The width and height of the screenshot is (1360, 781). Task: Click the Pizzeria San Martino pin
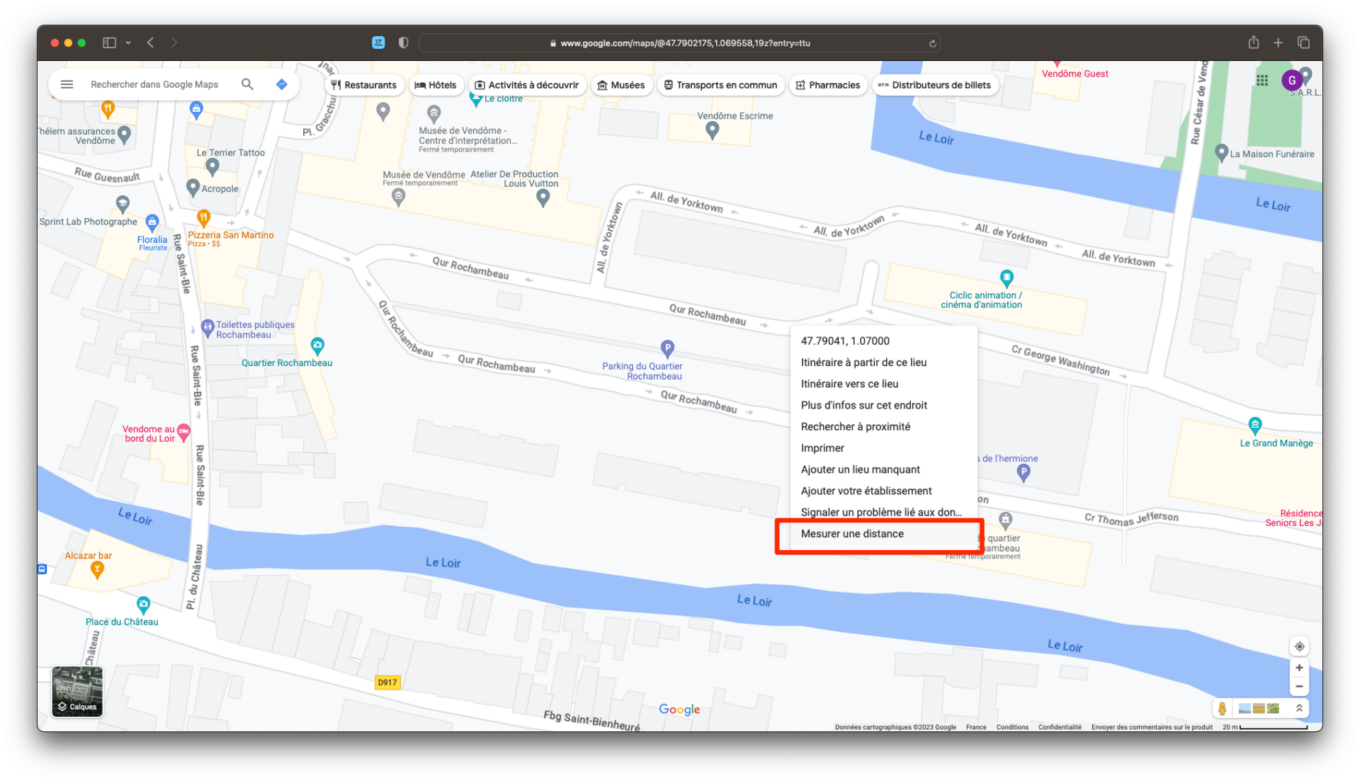204,217
